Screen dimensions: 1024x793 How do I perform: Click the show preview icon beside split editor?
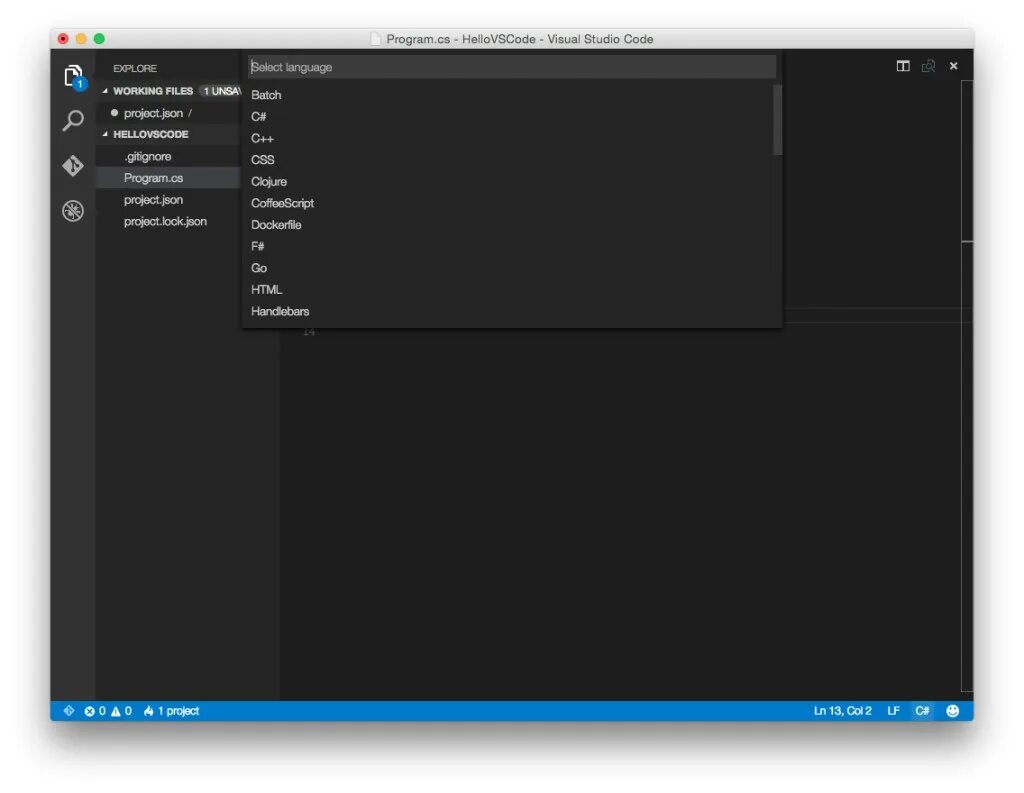click(x=928, y=66)
